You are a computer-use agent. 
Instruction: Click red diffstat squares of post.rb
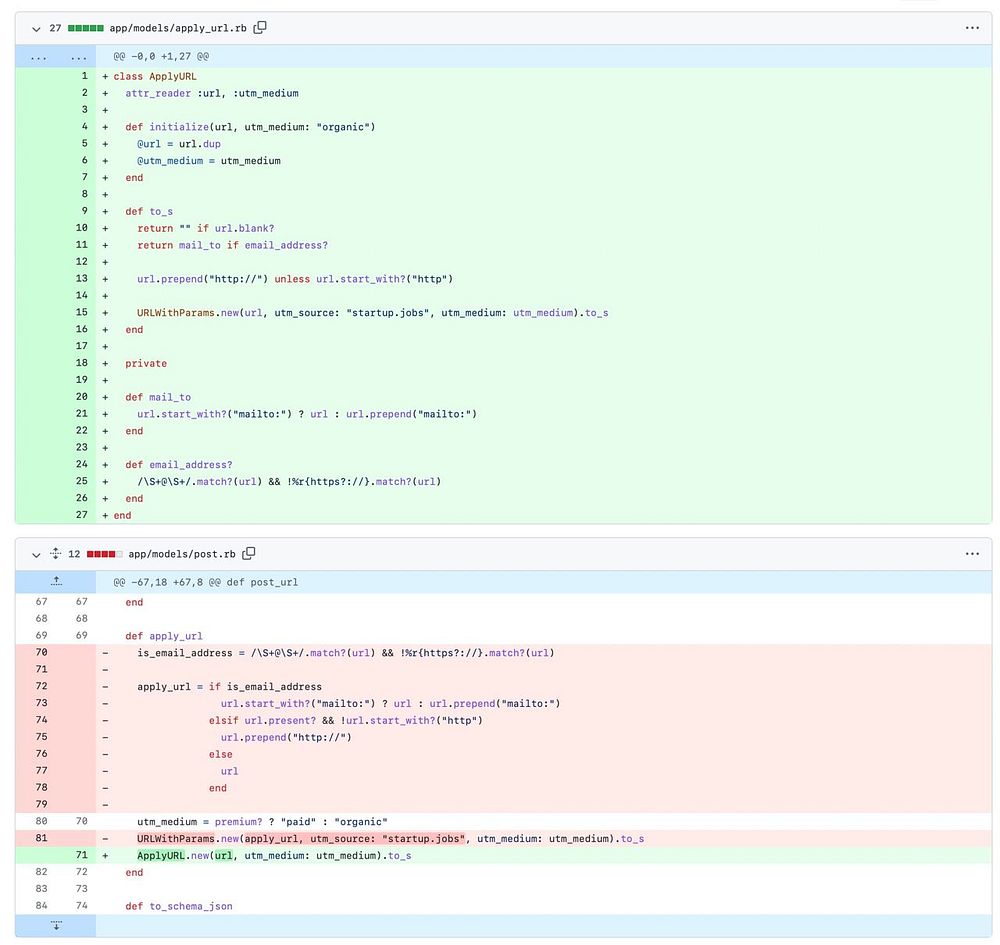click(104, 554)
